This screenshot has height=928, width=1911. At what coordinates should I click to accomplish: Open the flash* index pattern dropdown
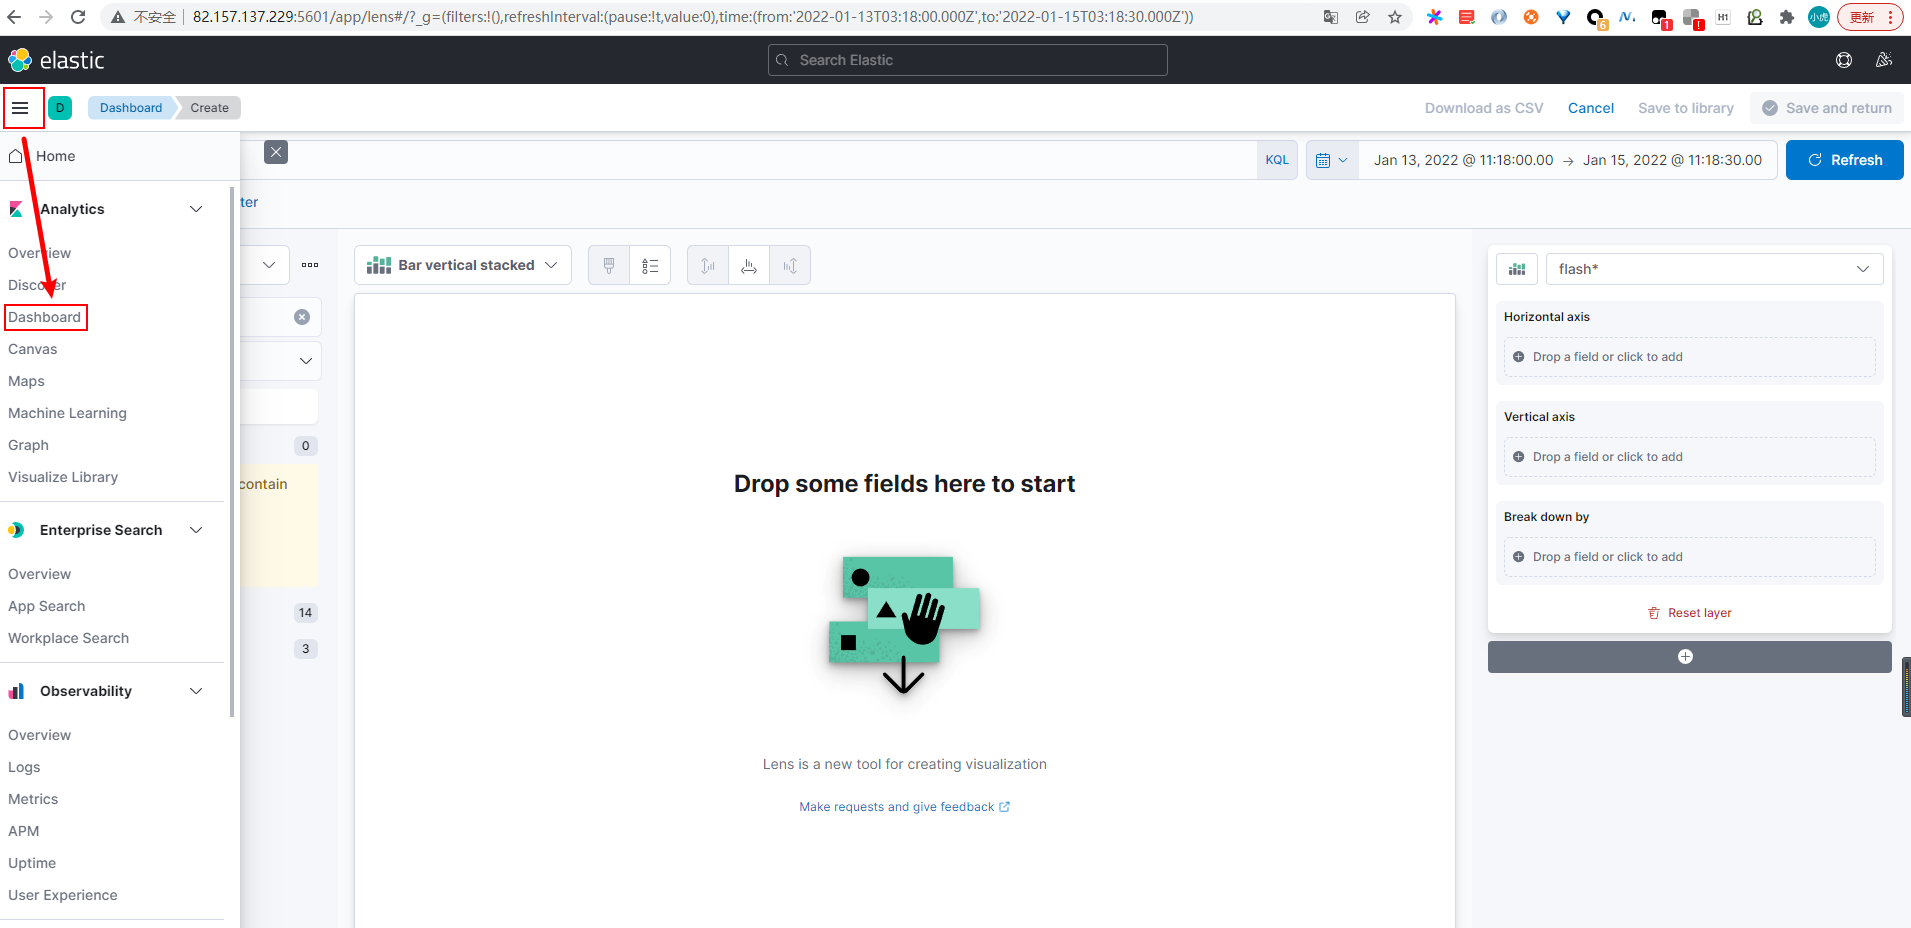1714,269
